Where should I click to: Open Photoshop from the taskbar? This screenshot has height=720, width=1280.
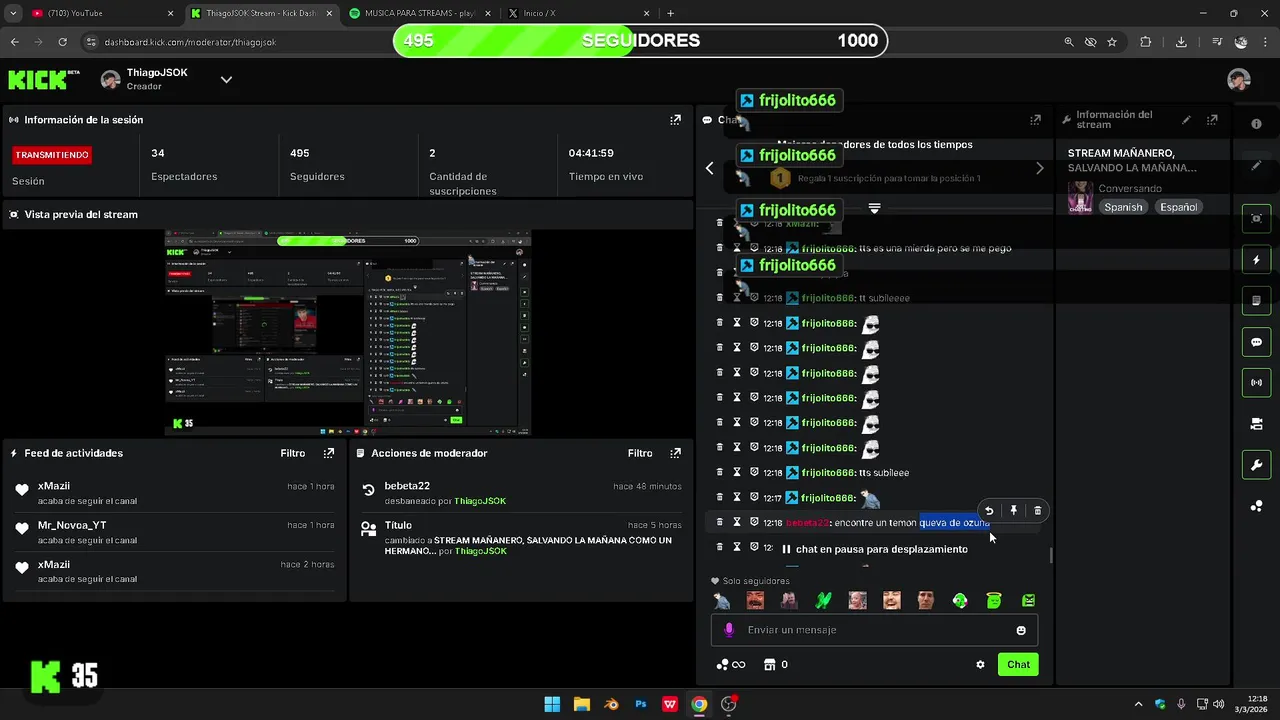(x=641, y=704)
